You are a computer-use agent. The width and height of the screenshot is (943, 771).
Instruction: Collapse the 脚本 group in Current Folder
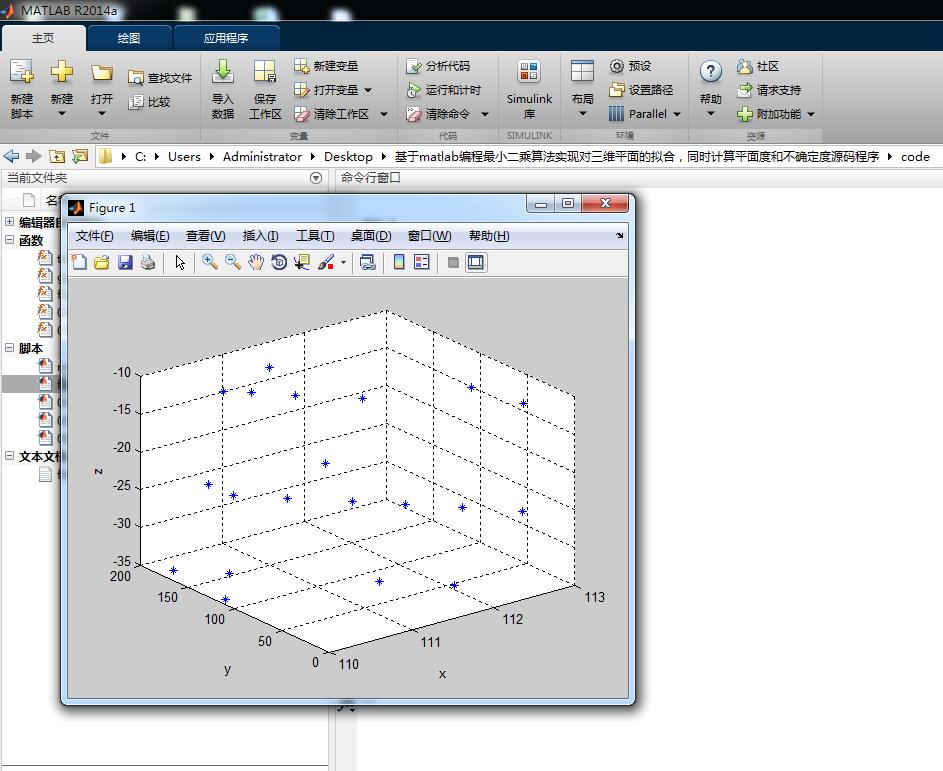tap(10, 348)
